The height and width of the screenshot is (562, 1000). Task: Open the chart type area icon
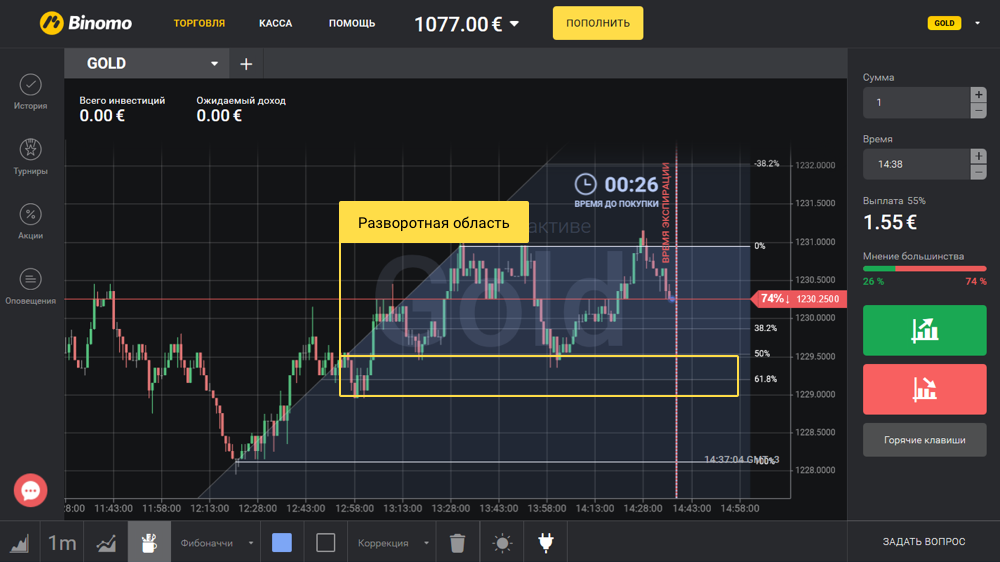20,542
